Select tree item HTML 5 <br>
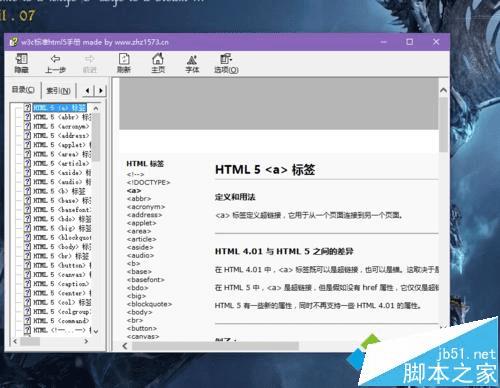500x388 pixels. pyautogui.click(x=61, y=256)
